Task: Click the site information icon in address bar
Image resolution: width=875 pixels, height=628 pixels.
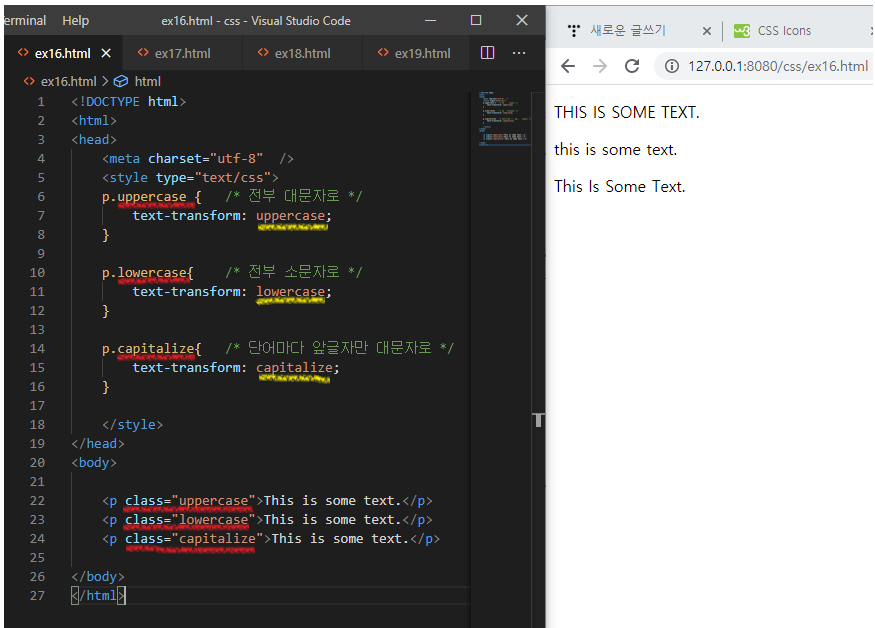Action: pos(672,66)
